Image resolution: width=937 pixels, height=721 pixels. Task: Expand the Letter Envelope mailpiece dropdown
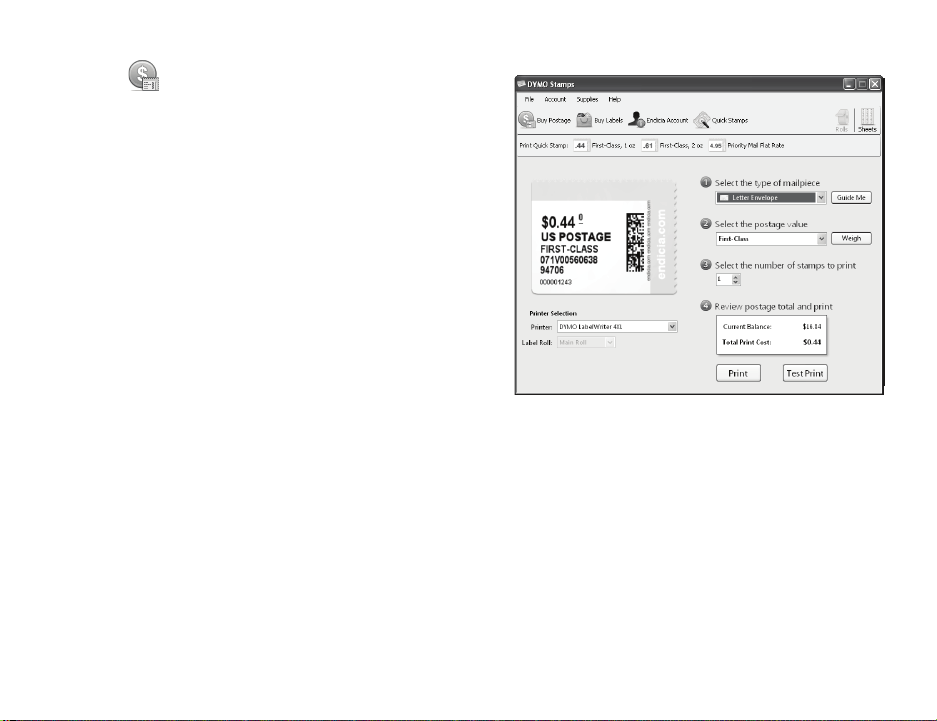point(821,198)
